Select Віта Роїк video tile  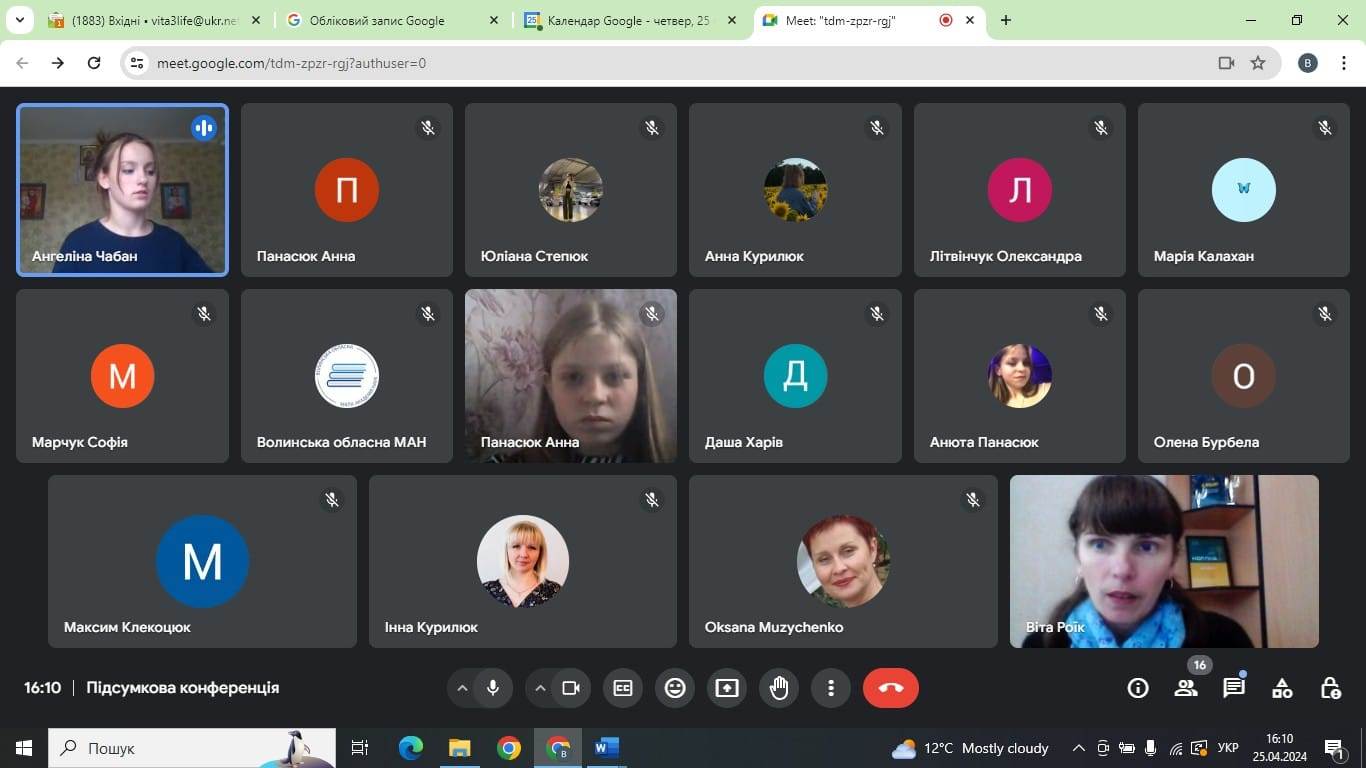(1164, 561)
